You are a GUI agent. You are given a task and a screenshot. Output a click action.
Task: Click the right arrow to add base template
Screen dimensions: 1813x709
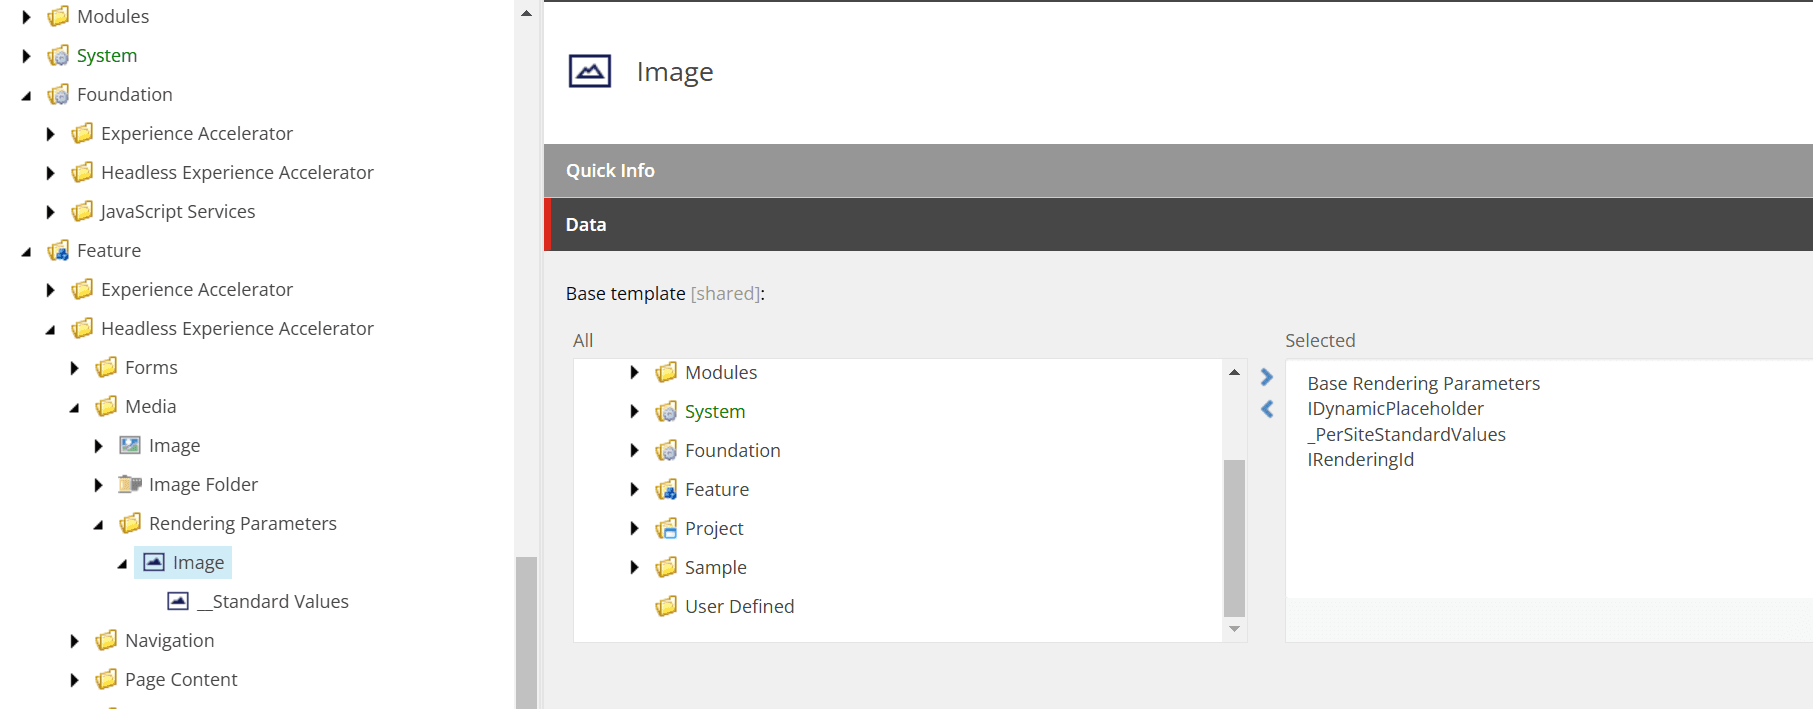1266,377
